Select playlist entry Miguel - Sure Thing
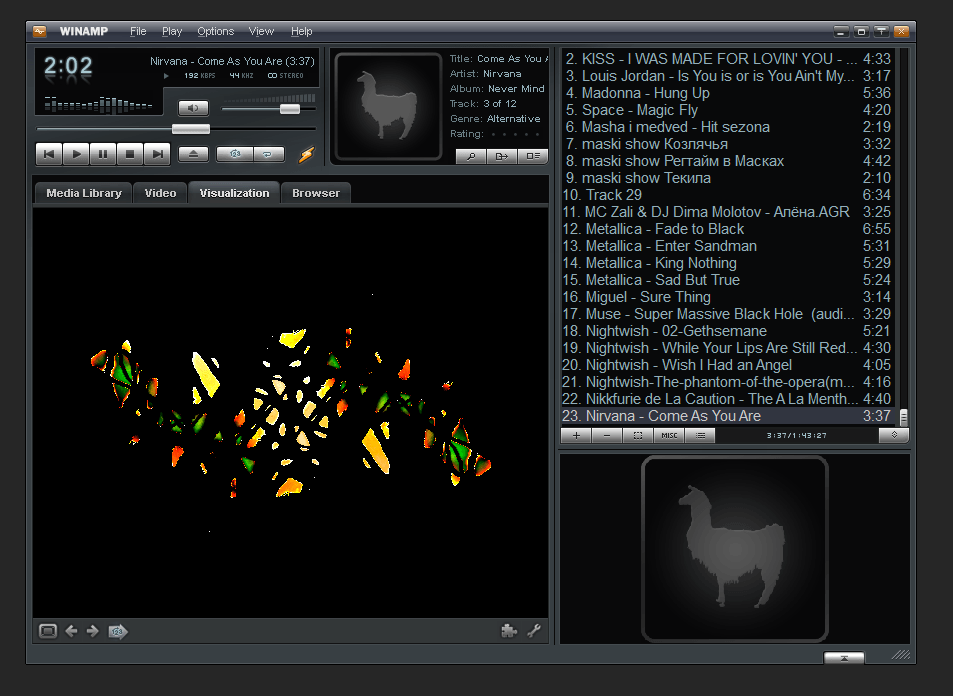The image size is (953, 696). tap(728, 297)
